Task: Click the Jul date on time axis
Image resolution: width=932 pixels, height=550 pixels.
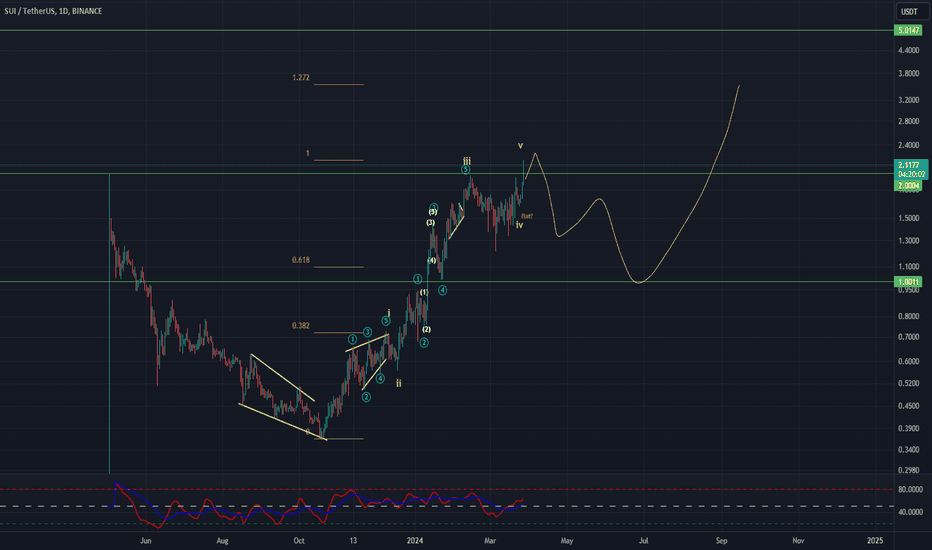Action: tap(643, 540)
